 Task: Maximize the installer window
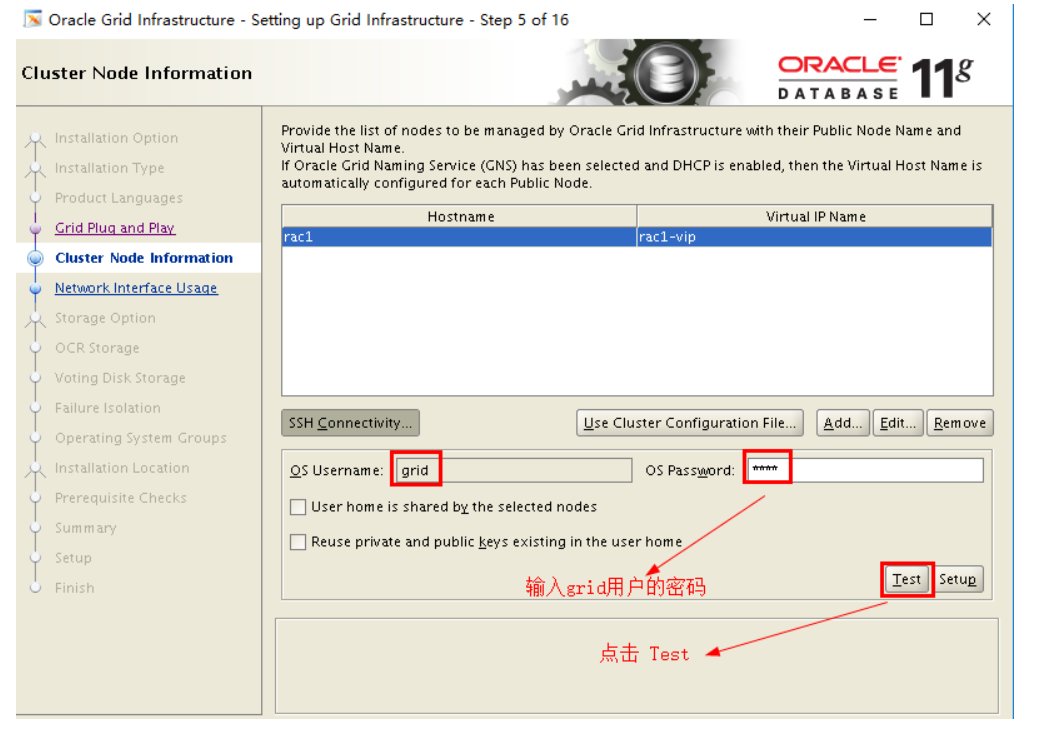click(926, 19)
